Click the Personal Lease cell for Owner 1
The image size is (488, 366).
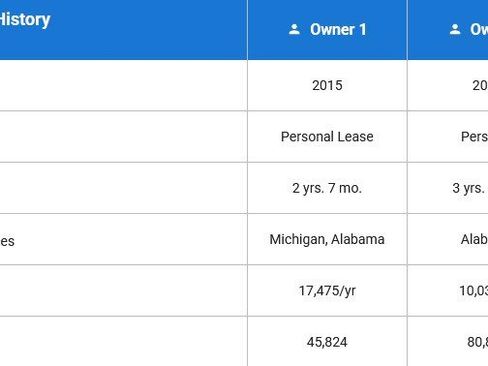coord(327,137)
